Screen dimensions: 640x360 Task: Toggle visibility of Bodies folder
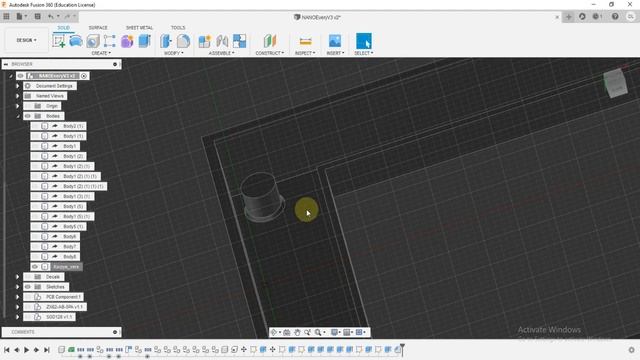[x=28, y=116]
